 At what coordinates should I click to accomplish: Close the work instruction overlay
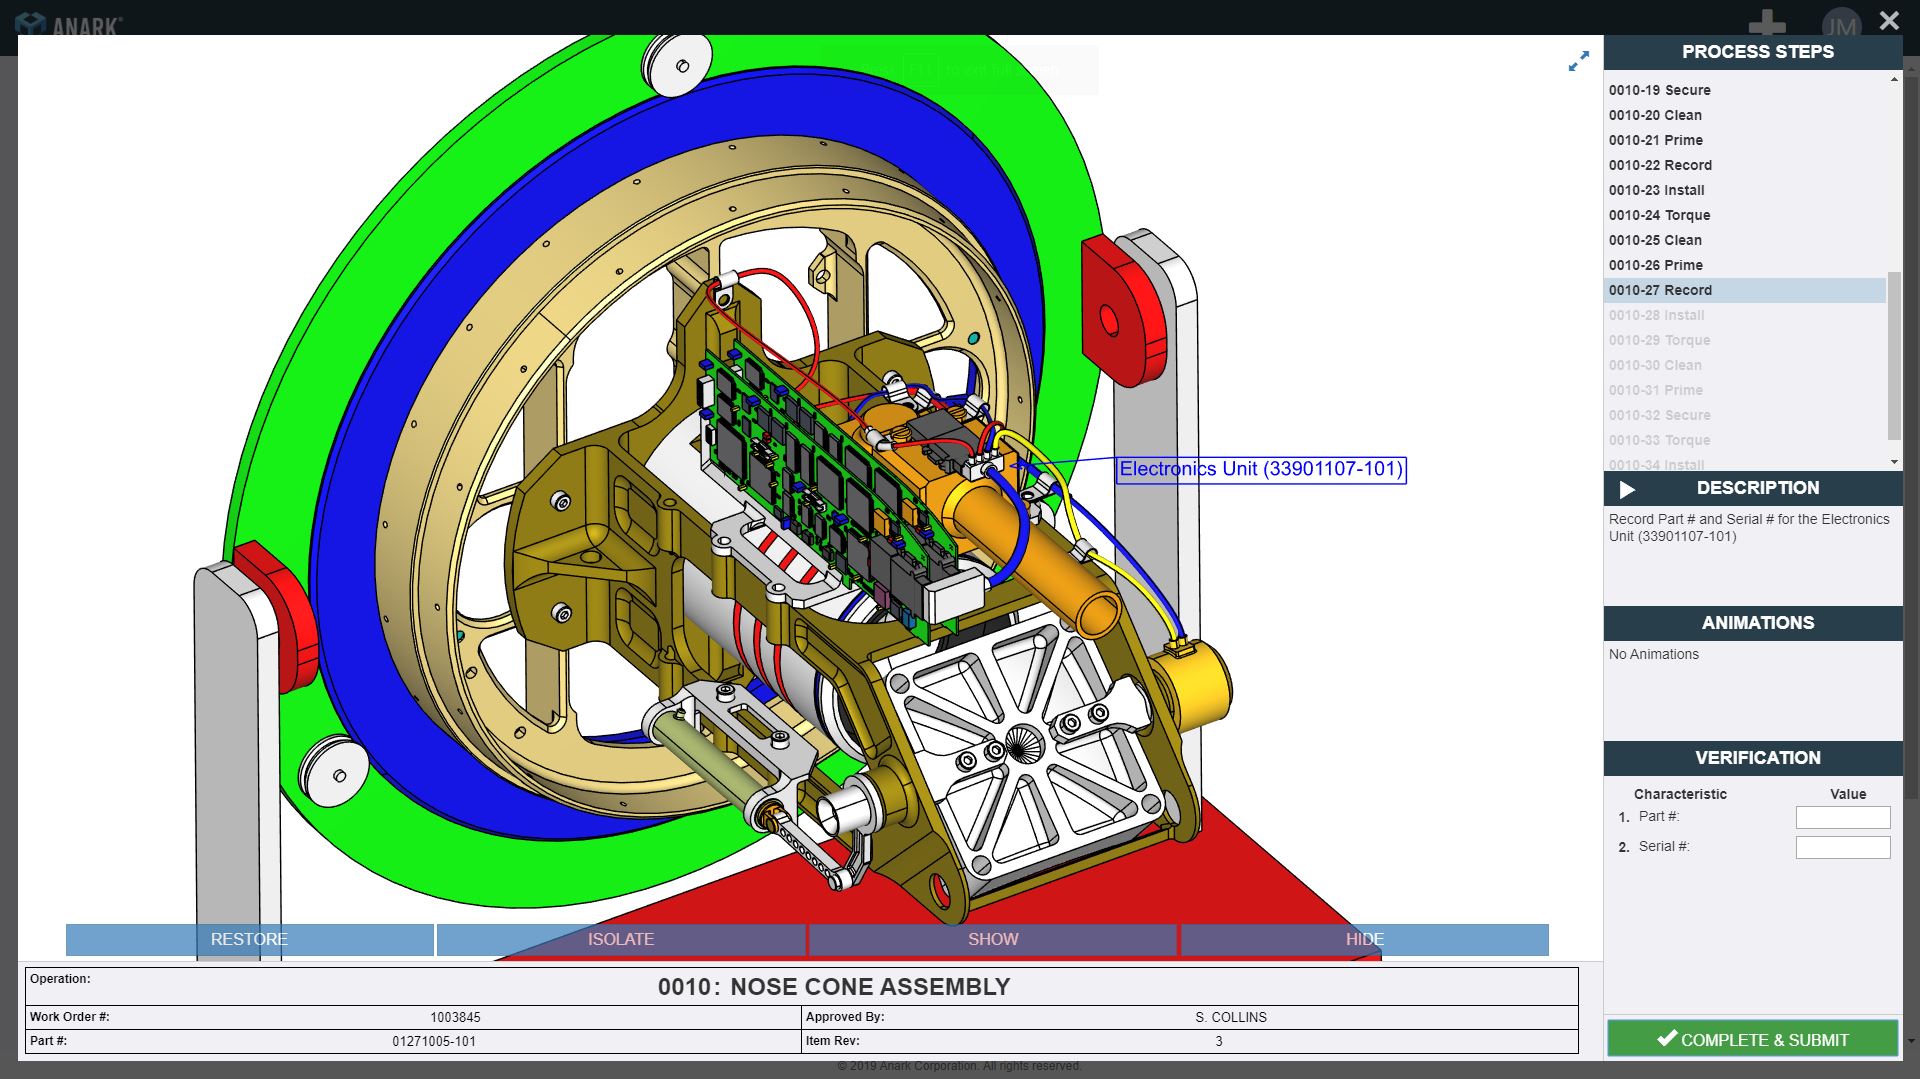point(1888,20)
